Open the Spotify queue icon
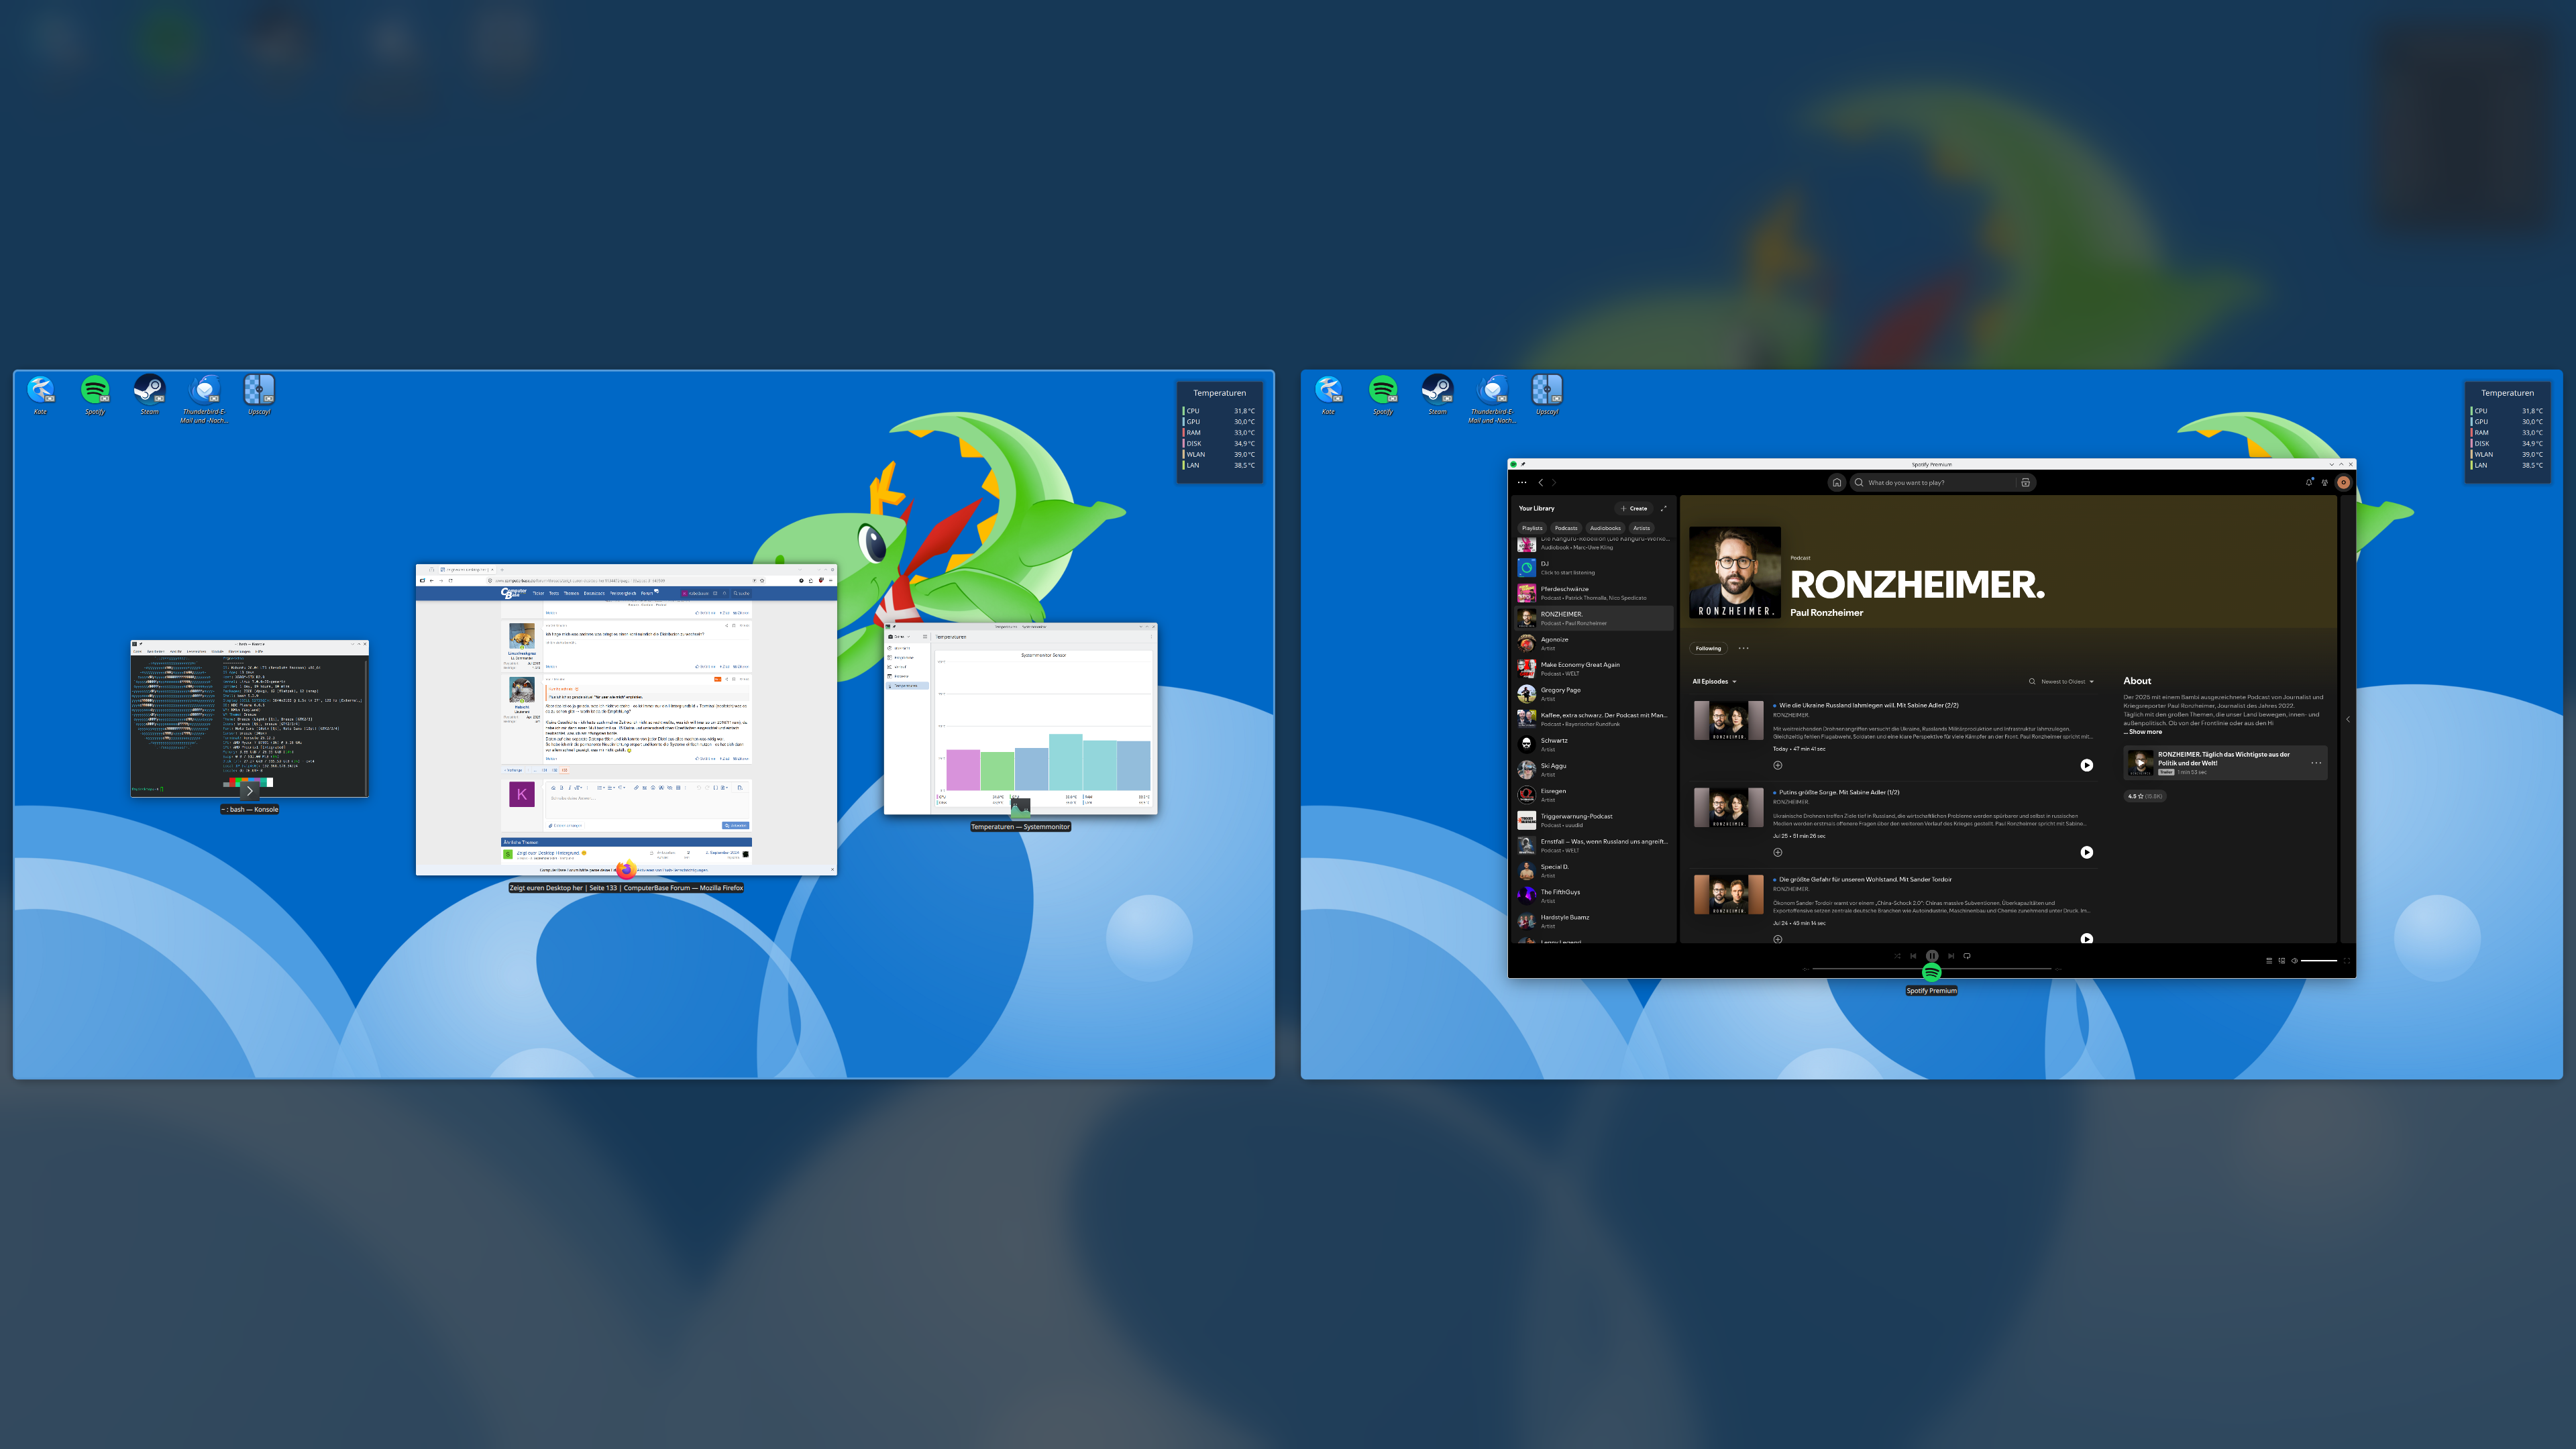 [2268, 961]
